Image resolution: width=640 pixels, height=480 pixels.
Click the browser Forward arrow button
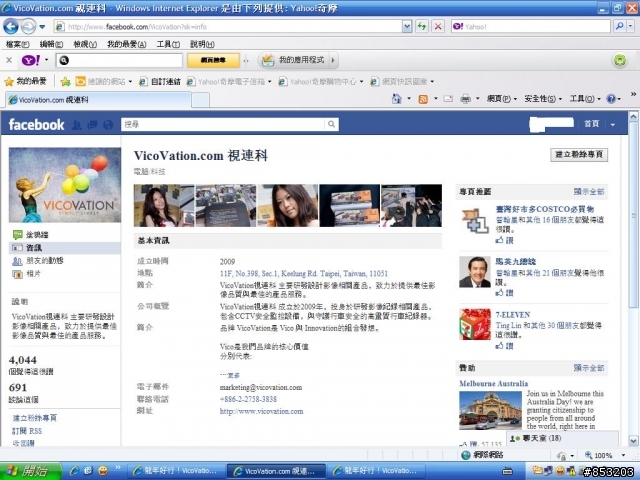point(28,27)
